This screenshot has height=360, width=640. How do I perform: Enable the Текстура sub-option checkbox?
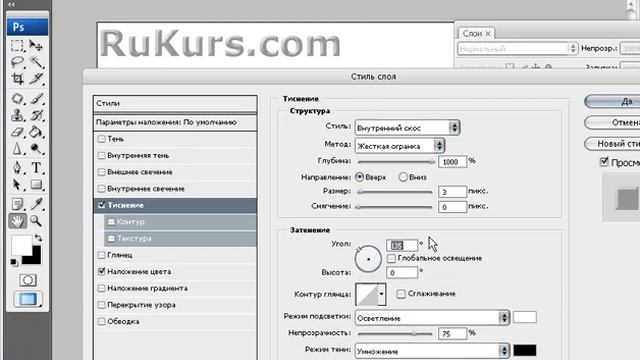111,238
